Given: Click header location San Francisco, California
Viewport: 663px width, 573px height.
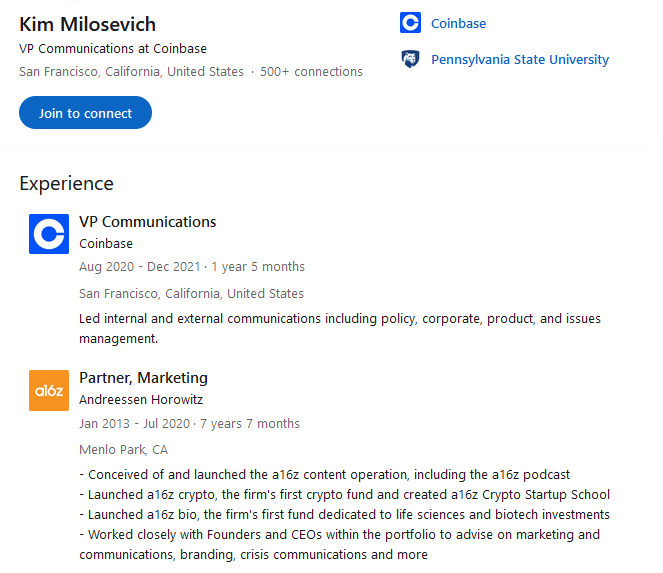Looking at the screenshot, I should 132,71.
